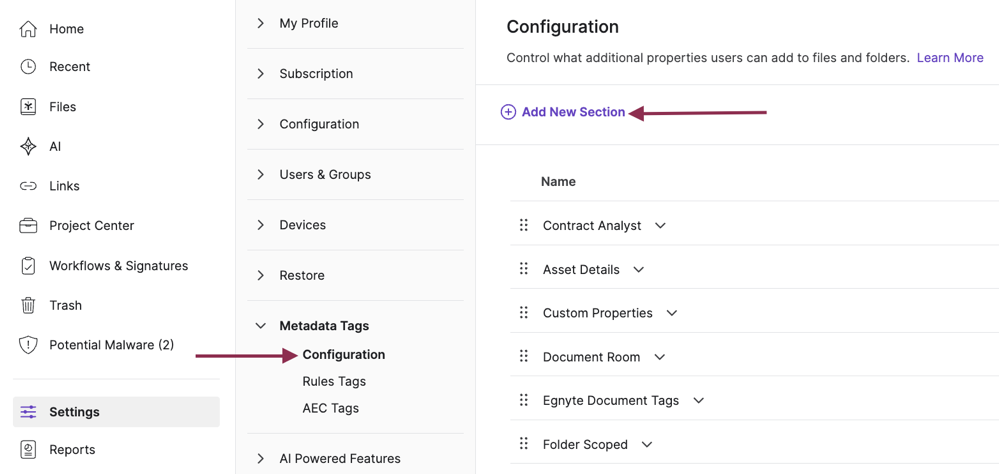Screen dimensions: 999x474
Task: Open Potential Malware shield icon
Action: coord(28,345)
